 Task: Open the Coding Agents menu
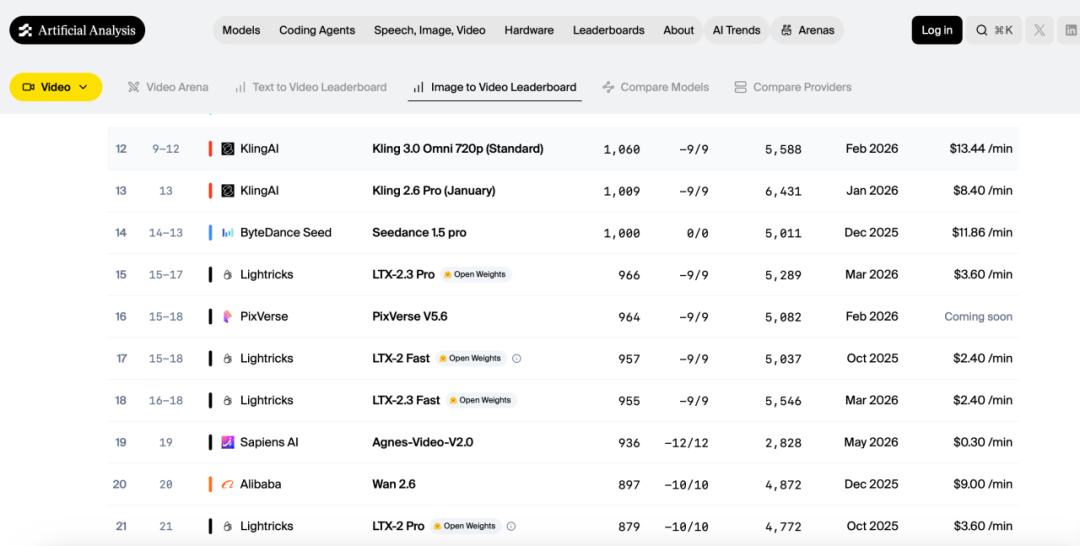click(317, 30)
